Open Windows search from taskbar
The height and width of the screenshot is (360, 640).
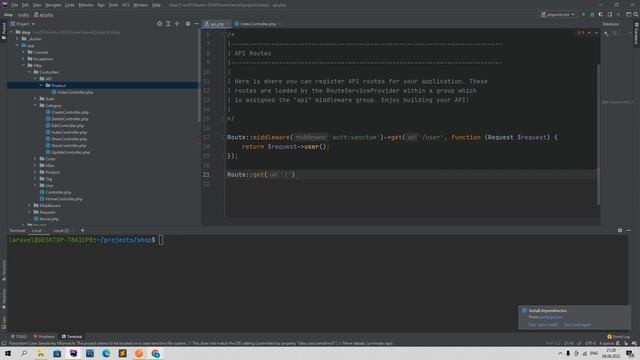(24, 353)
